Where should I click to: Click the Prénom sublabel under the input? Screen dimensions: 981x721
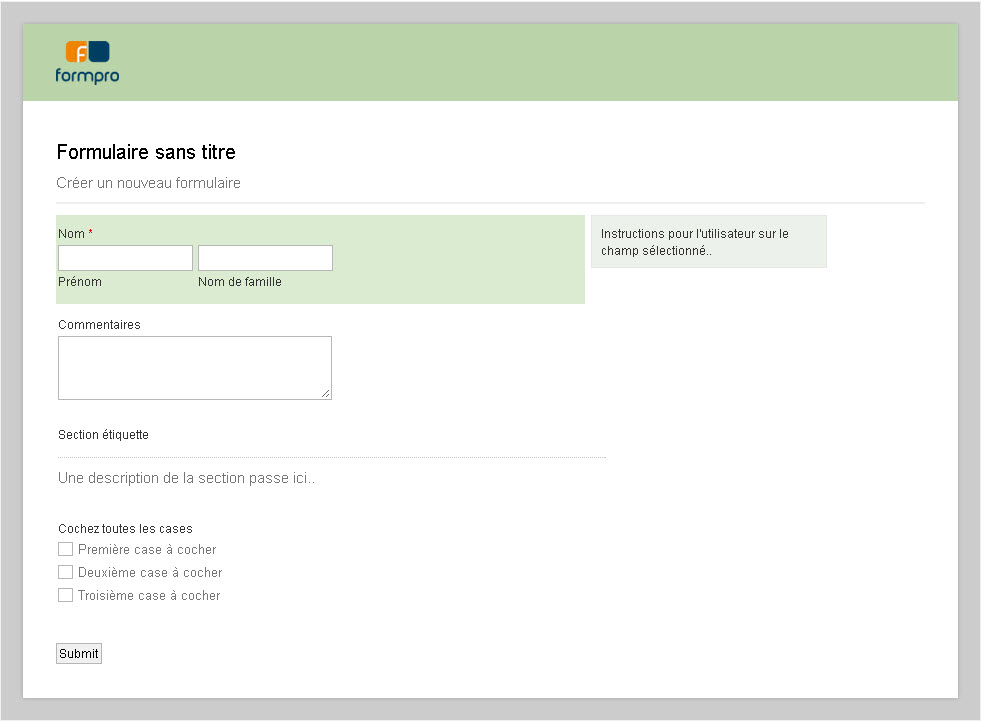tap(80, 282)
